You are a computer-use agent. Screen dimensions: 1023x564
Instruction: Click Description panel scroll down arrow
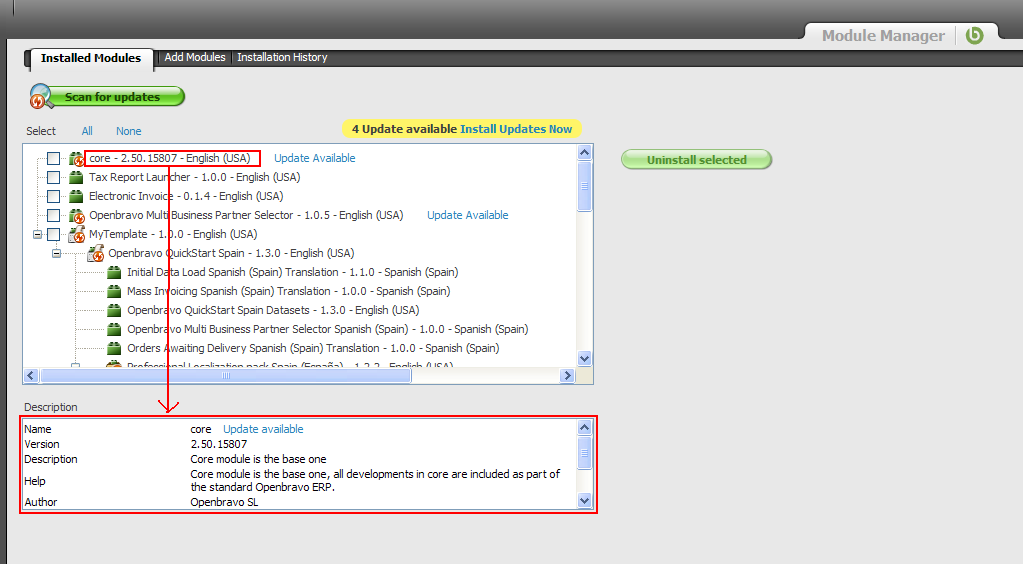coord(585,501)
